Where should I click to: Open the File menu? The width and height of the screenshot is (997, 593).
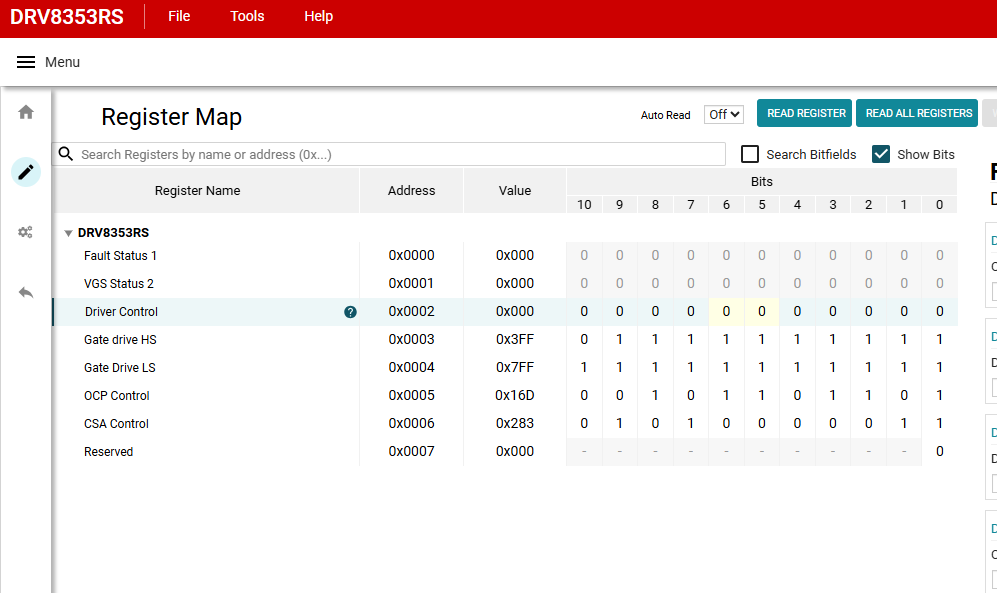(x=179, y=17)
